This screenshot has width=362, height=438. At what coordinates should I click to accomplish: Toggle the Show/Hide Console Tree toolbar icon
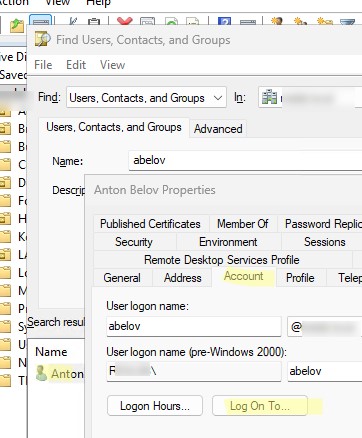[x=40, y=21]
